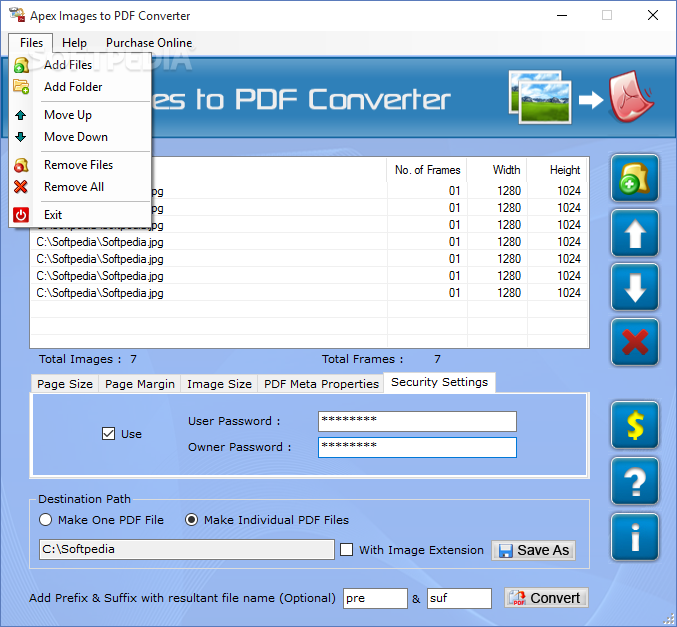Click the destination path C:\Softpedia field

coord(187,549)
